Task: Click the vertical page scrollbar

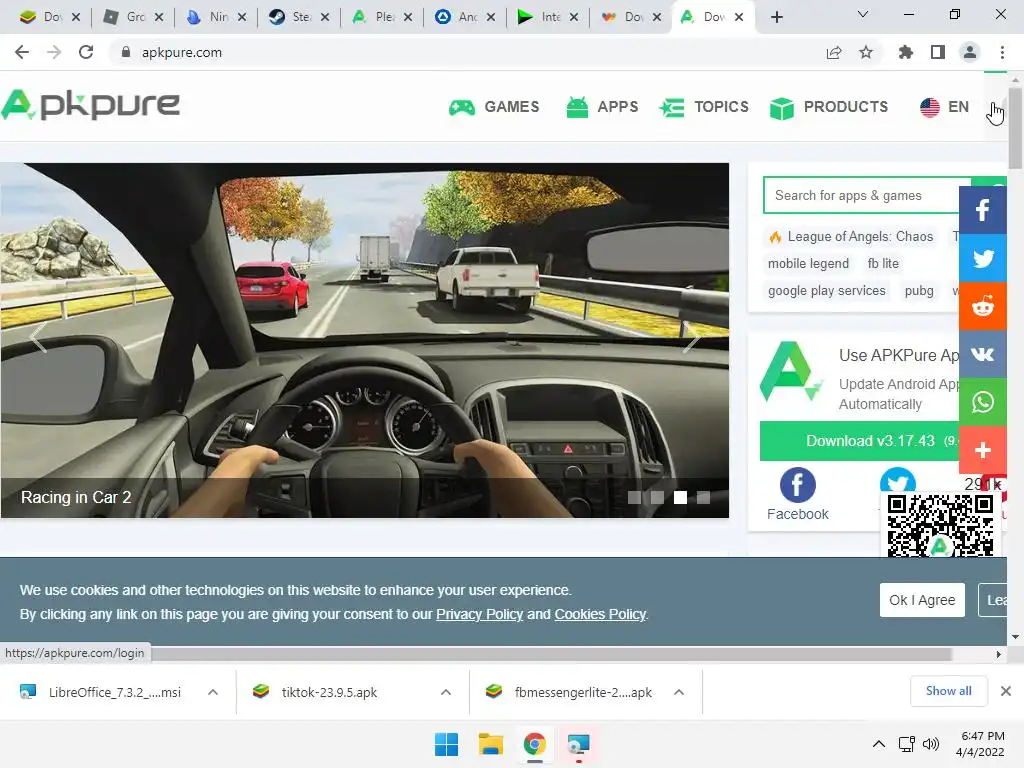Action: coord(1015,127)
